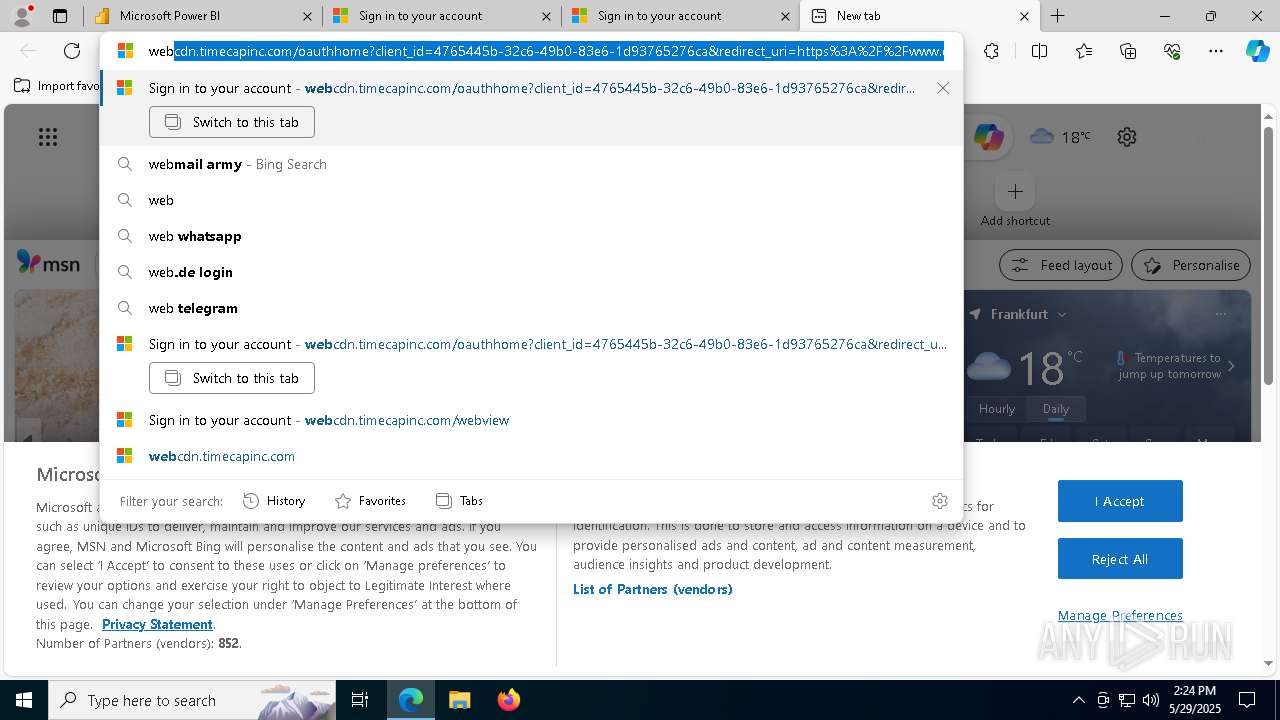Open notification center icon
Image resolution: width=1280 pixels, height=720 pixels.
pos(1247,700)
